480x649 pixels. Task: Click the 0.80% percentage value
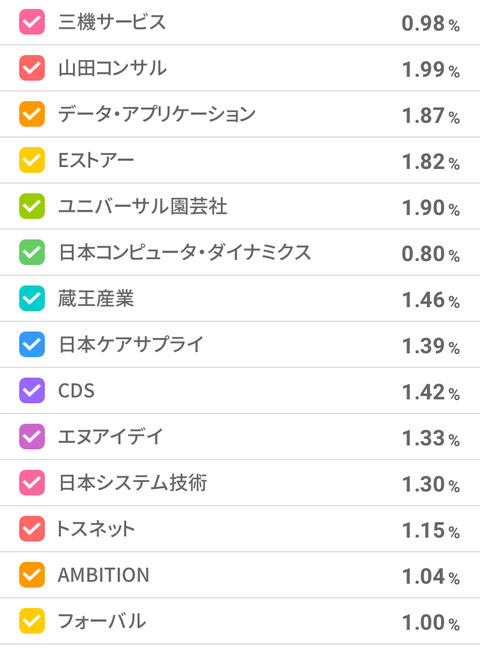(x=431, y=254)
